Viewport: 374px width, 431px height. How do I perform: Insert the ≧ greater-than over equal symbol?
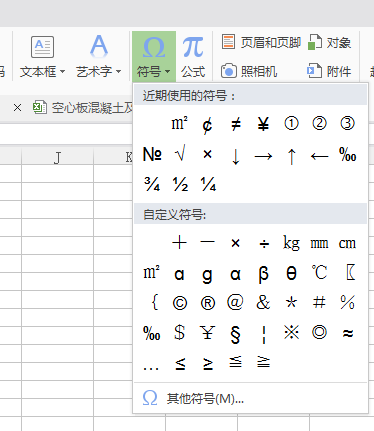pos(263,362)
